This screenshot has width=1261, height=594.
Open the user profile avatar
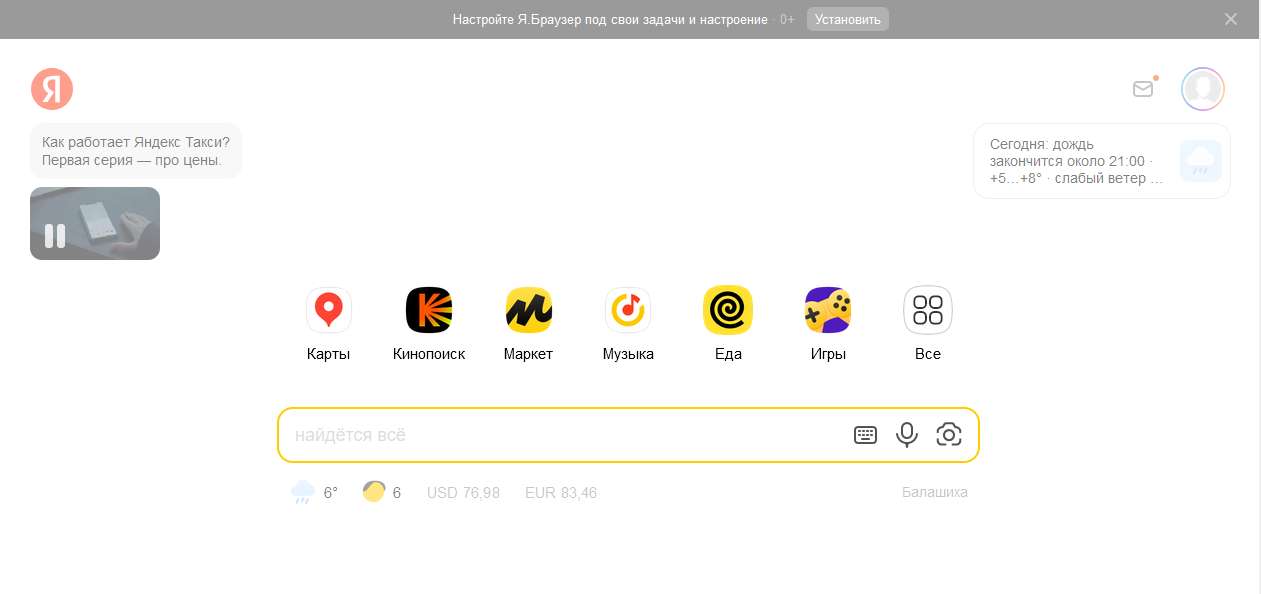1203,89
